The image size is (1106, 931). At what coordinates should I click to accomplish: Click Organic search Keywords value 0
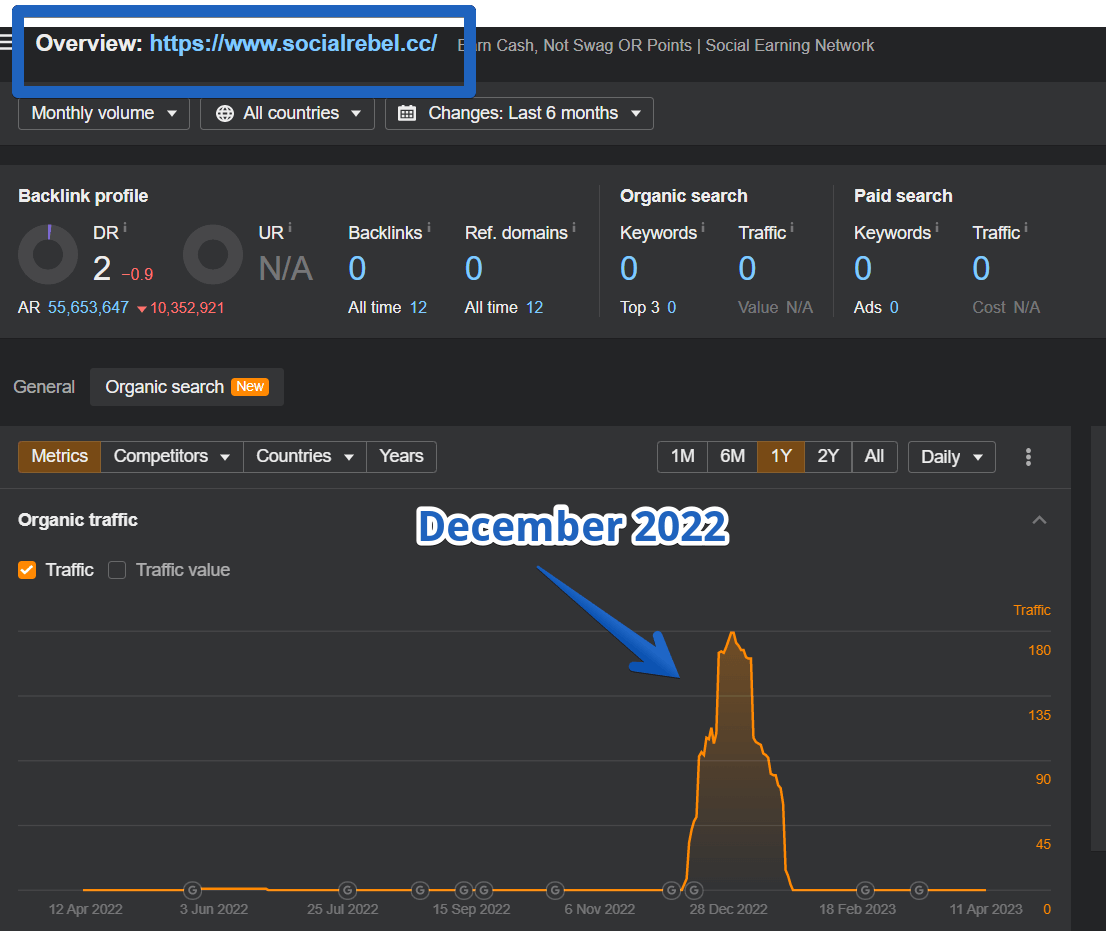click(x=629, y=269)
